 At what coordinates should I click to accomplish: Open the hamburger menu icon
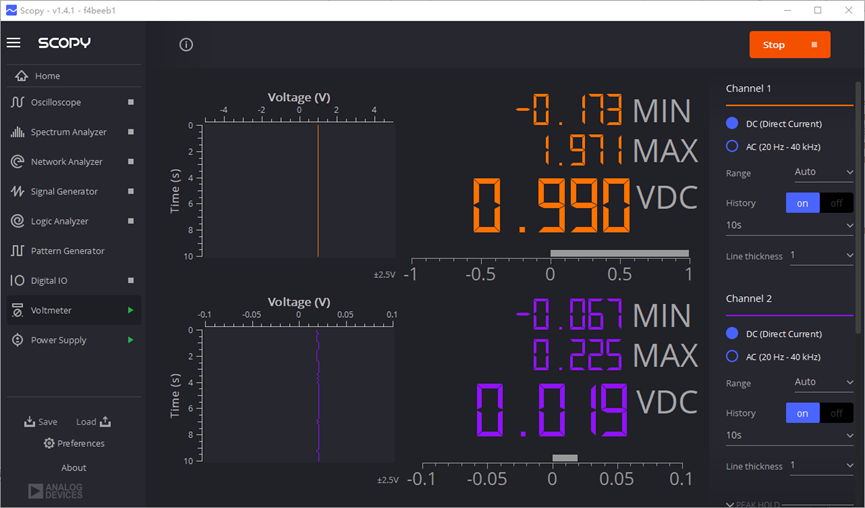[14, 42]
